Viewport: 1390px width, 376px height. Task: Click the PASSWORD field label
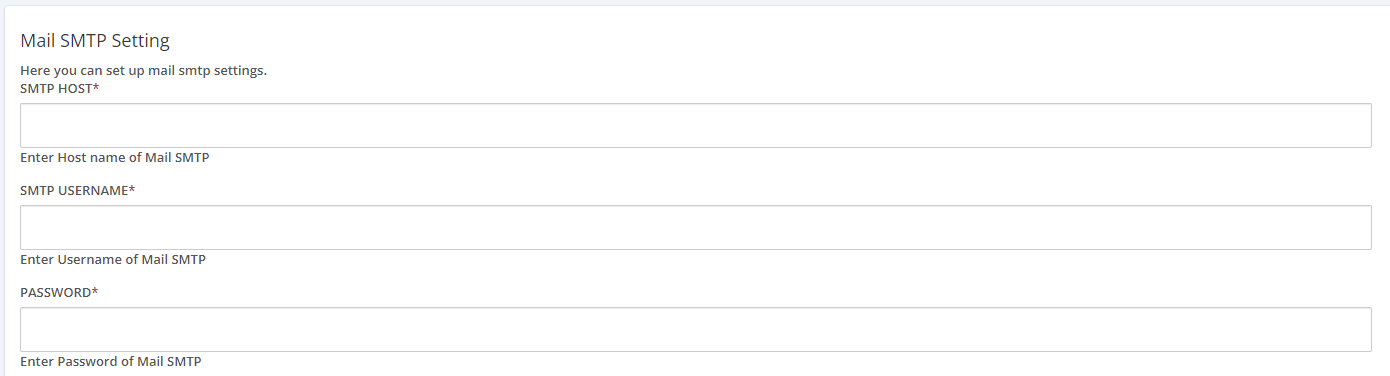pyautogui.click(x=59, y=293)
